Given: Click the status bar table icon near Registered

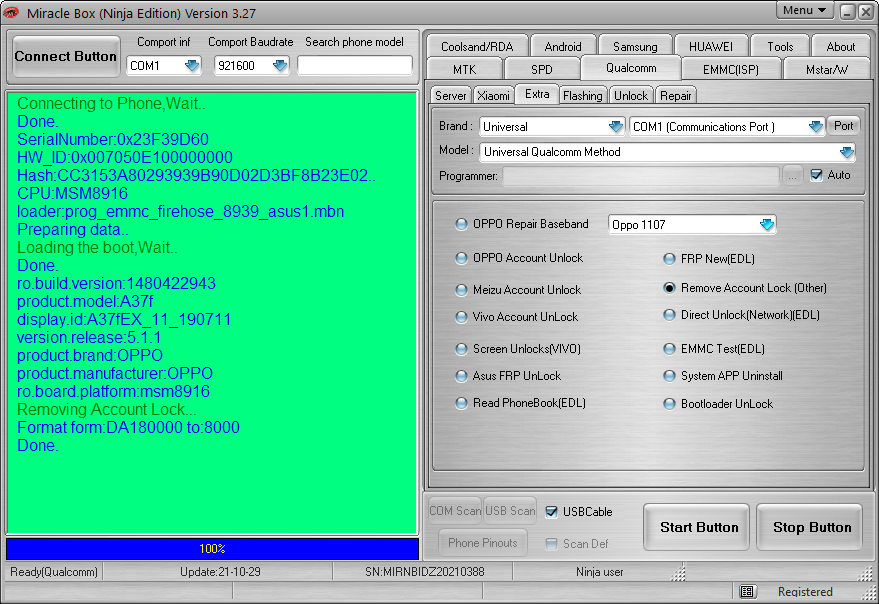Looking at the screenshot, I should point(746,591).
